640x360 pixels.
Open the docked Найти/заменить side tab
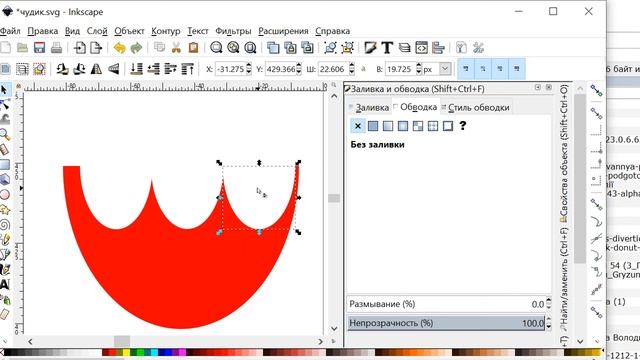tap(564, 279)
